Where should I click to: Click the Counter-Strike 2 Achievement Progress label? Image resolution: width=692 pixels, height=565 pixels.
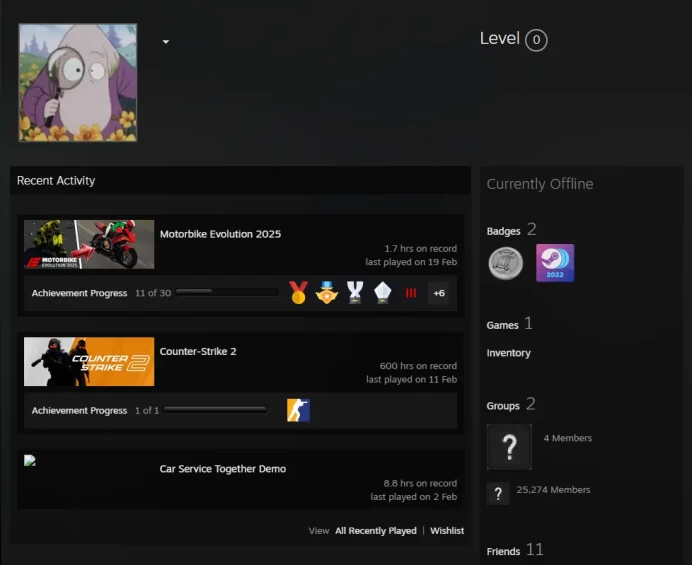tap(79, 411)
